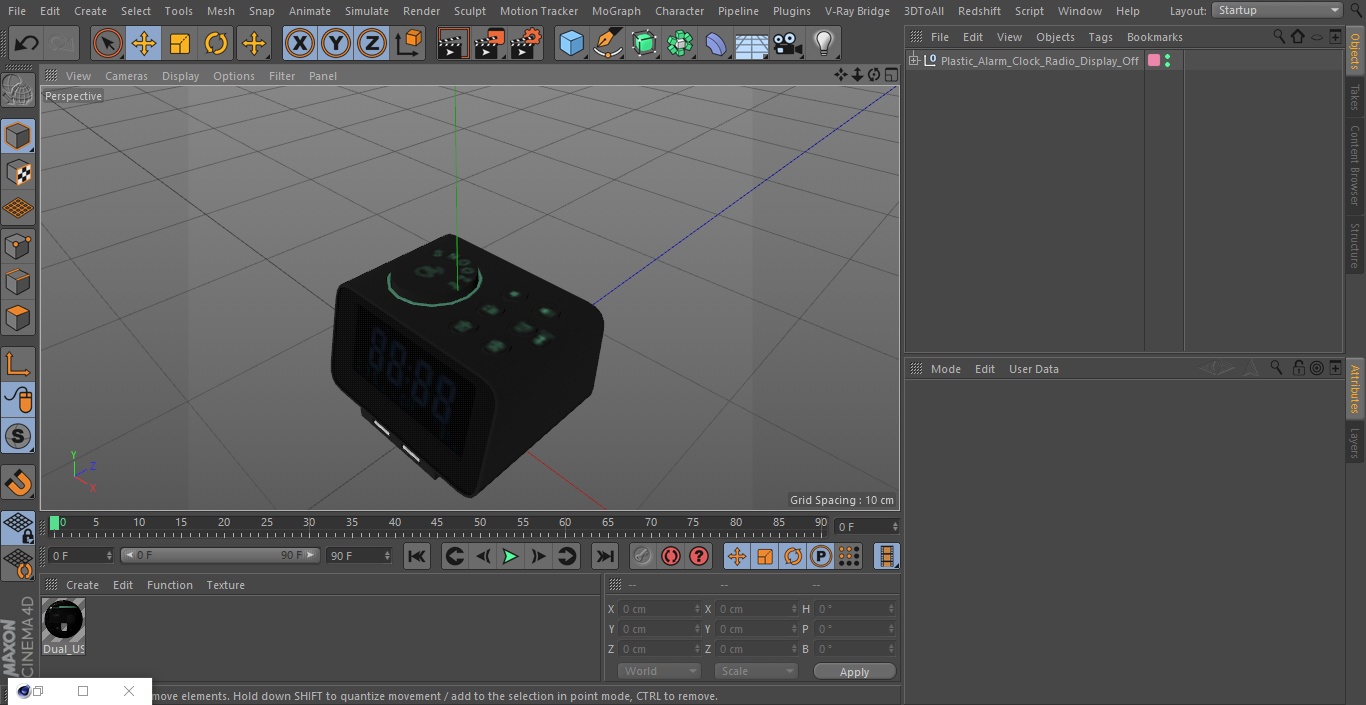Play the animation forward

[x=510, y=556]
